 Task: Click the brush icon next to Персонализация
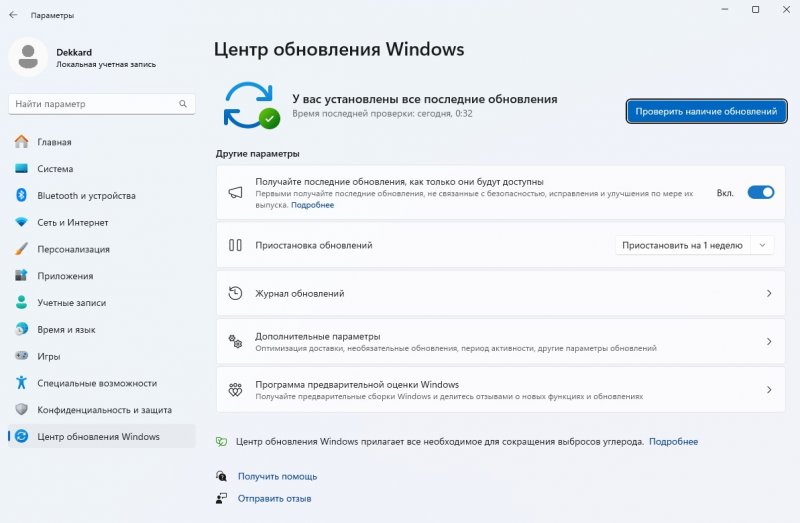[x=21, y=249]
